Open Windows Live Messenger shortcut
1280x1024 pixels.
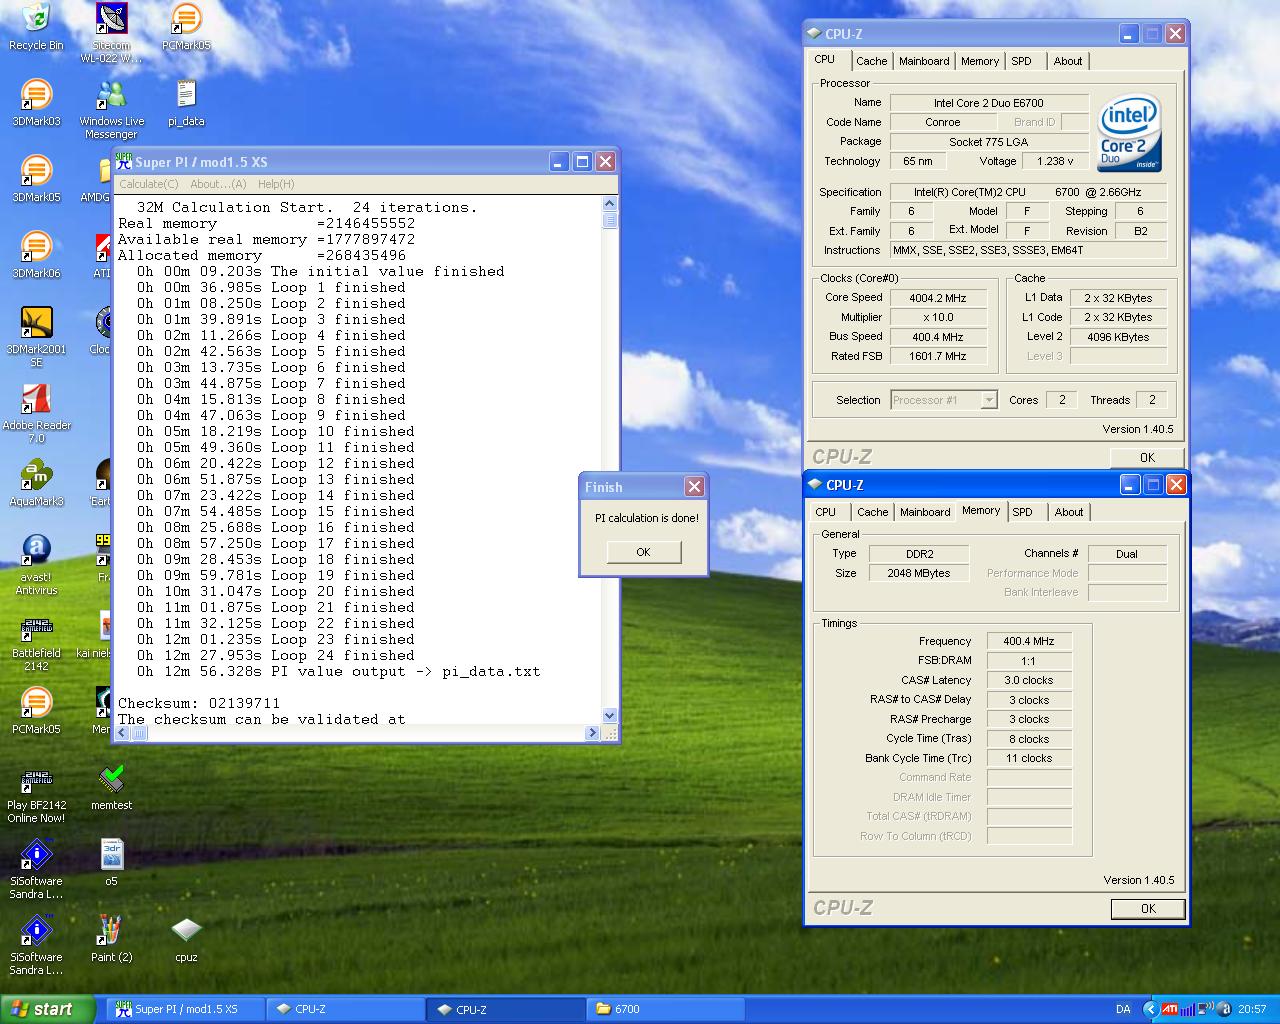[111, 110]
